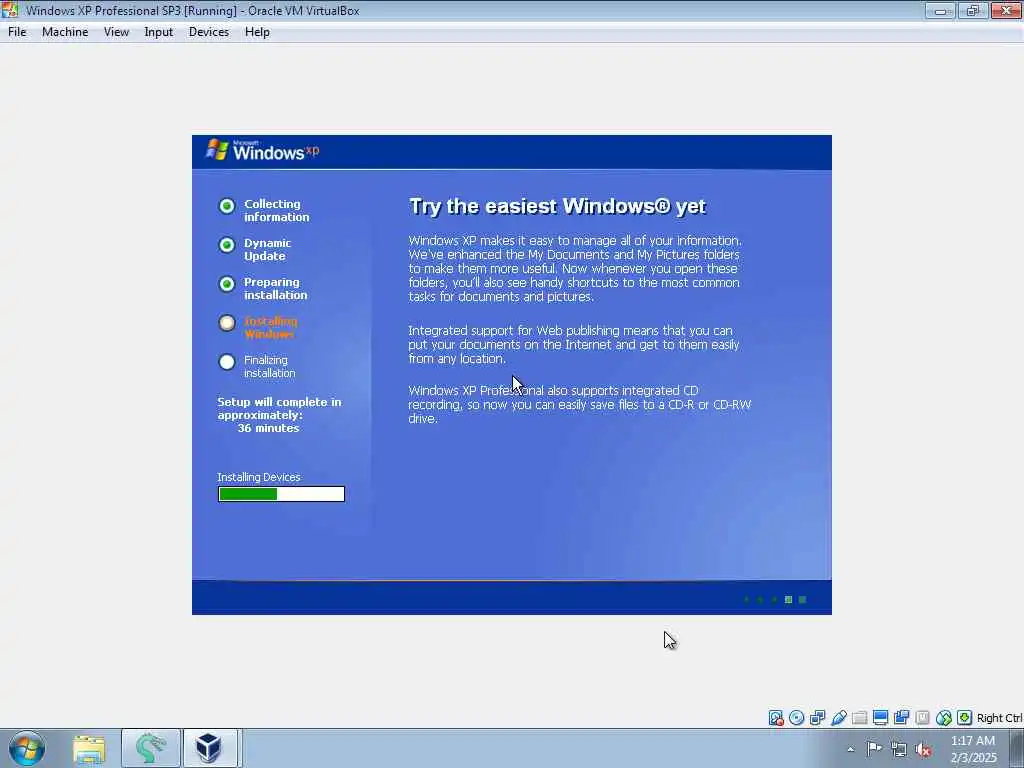Screen dimensions: 1024x768
Task: Click the Dynamic Update step circle
Action: point(227,245)
